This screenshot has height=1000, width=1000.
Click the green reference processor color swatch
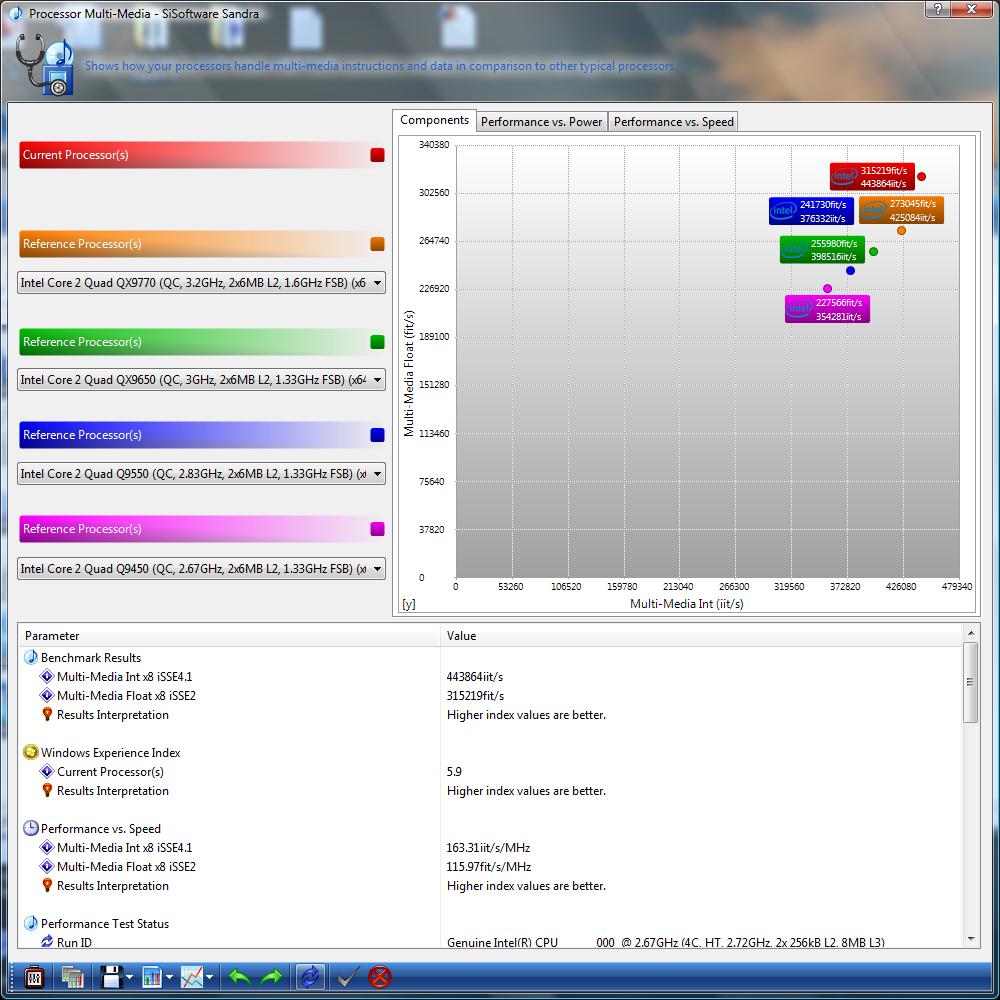pyautogui.click(x=378, y=342)
